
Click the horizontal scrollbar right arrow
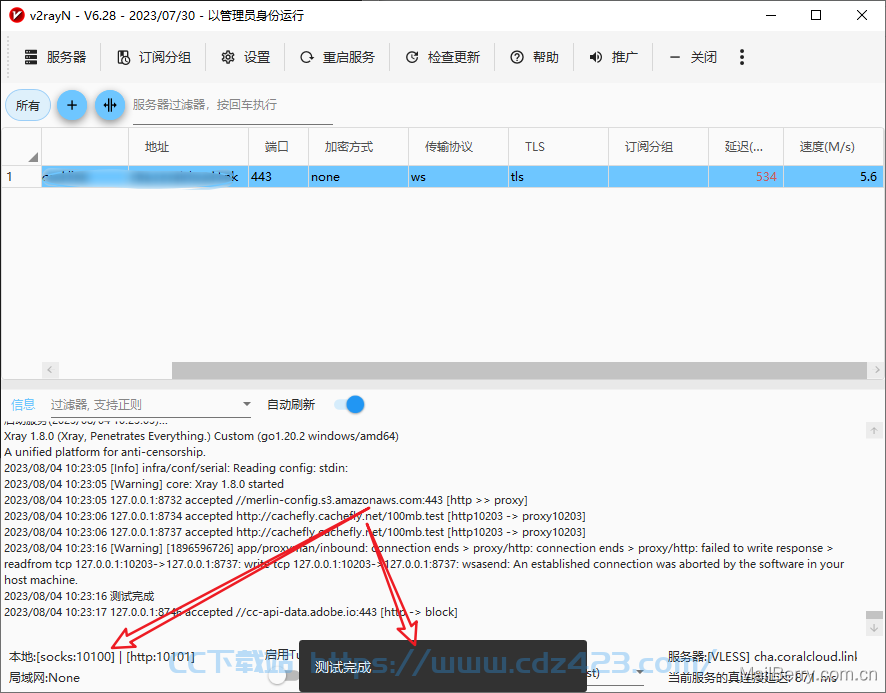pyautogui.click(x=876, y=370)
